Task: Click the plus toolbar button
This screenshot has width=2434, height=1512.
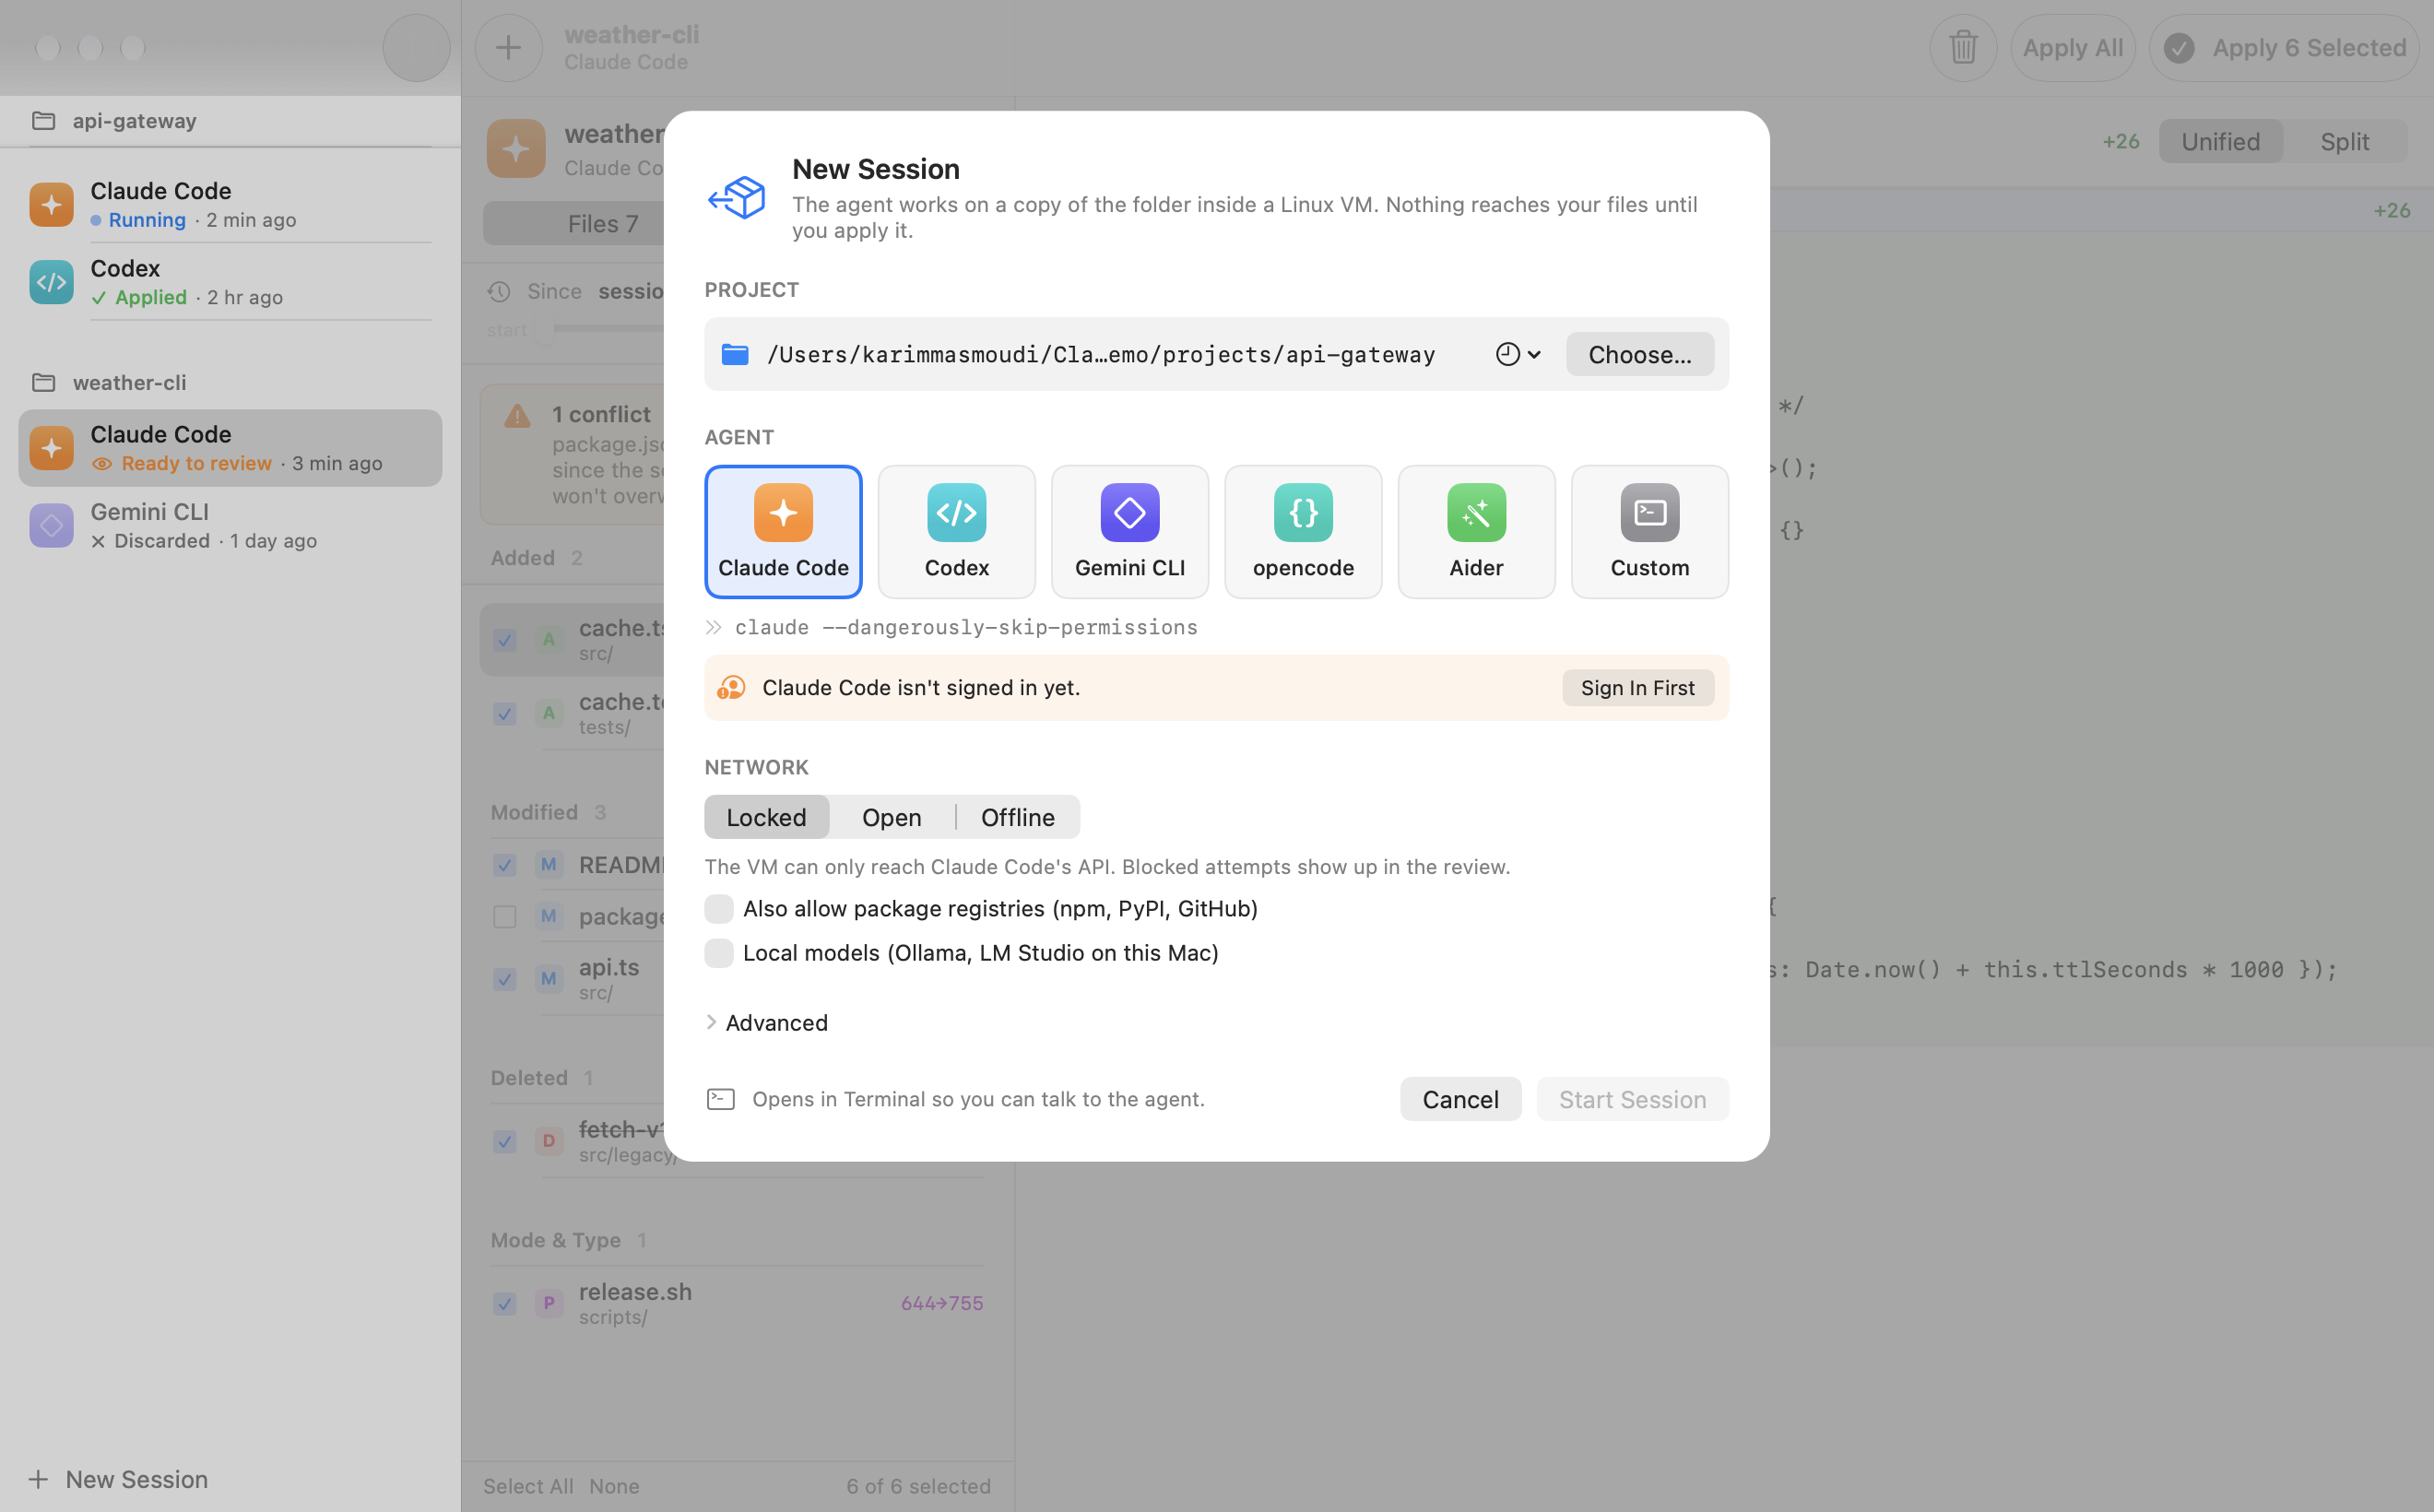Action: [x=508, y=47]
